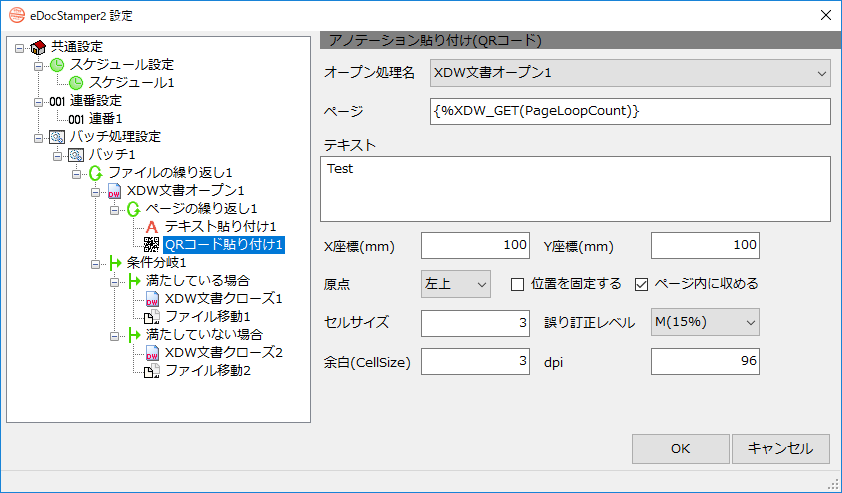842x493 pixels.
Task: Collapse the 共通設定 tree node
Action: [19, 48]
